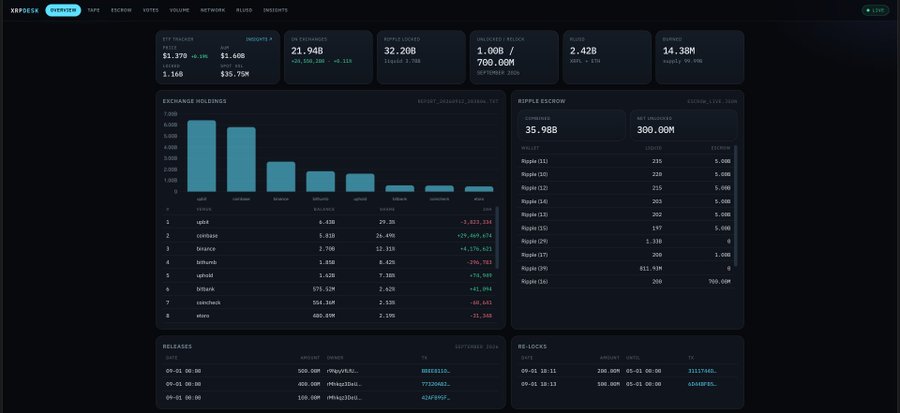Click coinbase change value +29,469,674
900x413 pixels.
[475, 236]
